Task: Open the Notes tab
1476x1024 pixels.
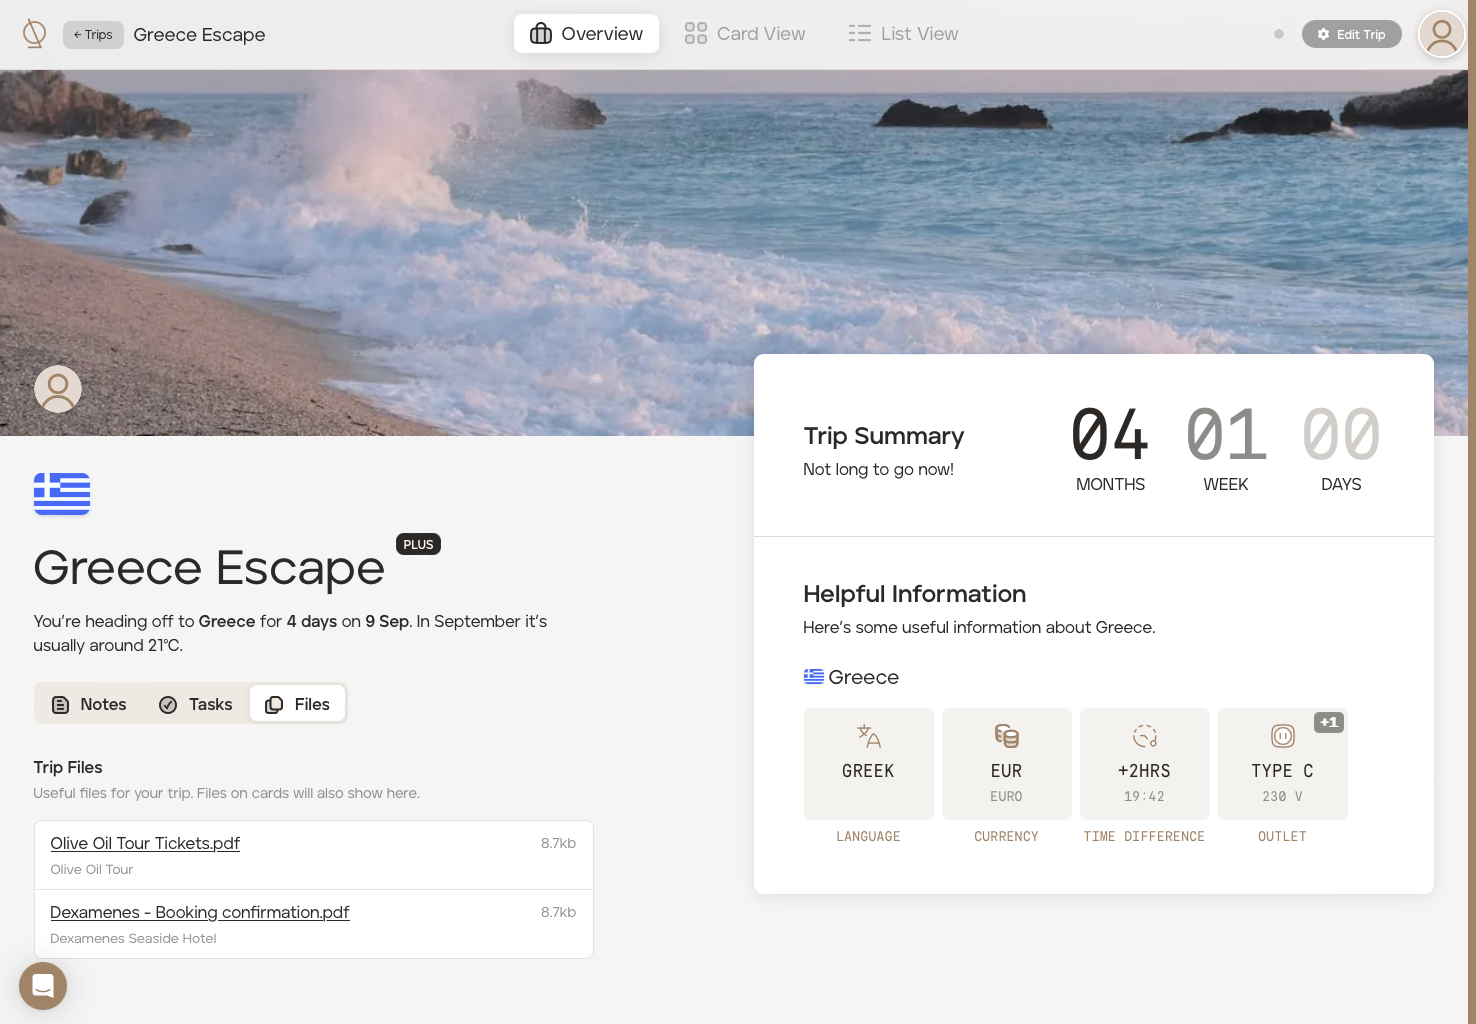Action: coord(89,704)
